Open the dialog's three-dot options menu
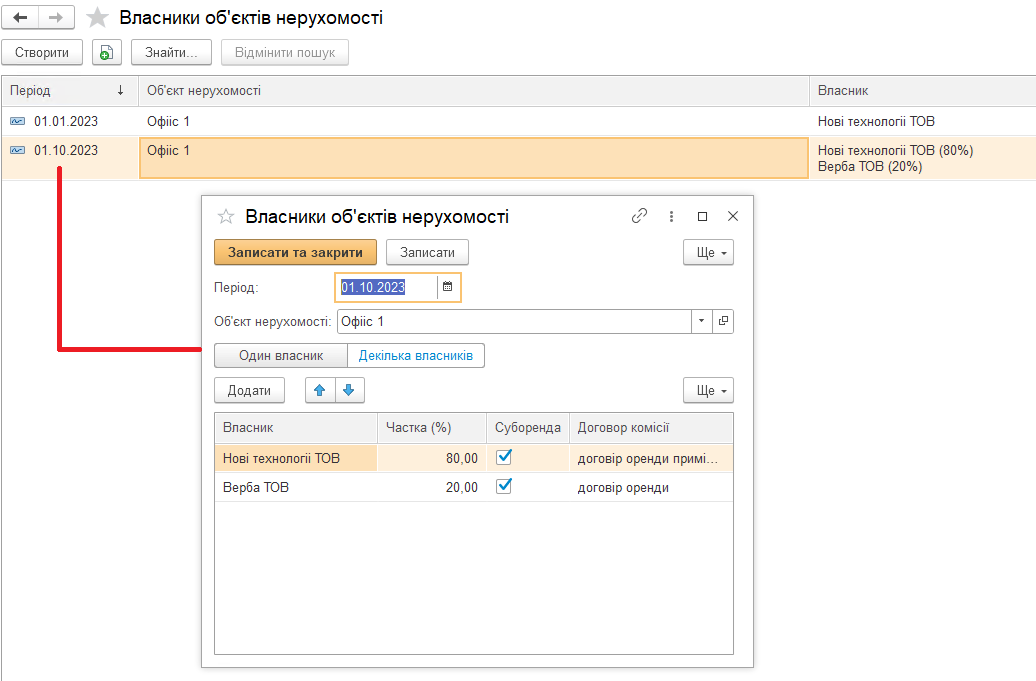The image size is (1036, 681). tap(671, 216)
